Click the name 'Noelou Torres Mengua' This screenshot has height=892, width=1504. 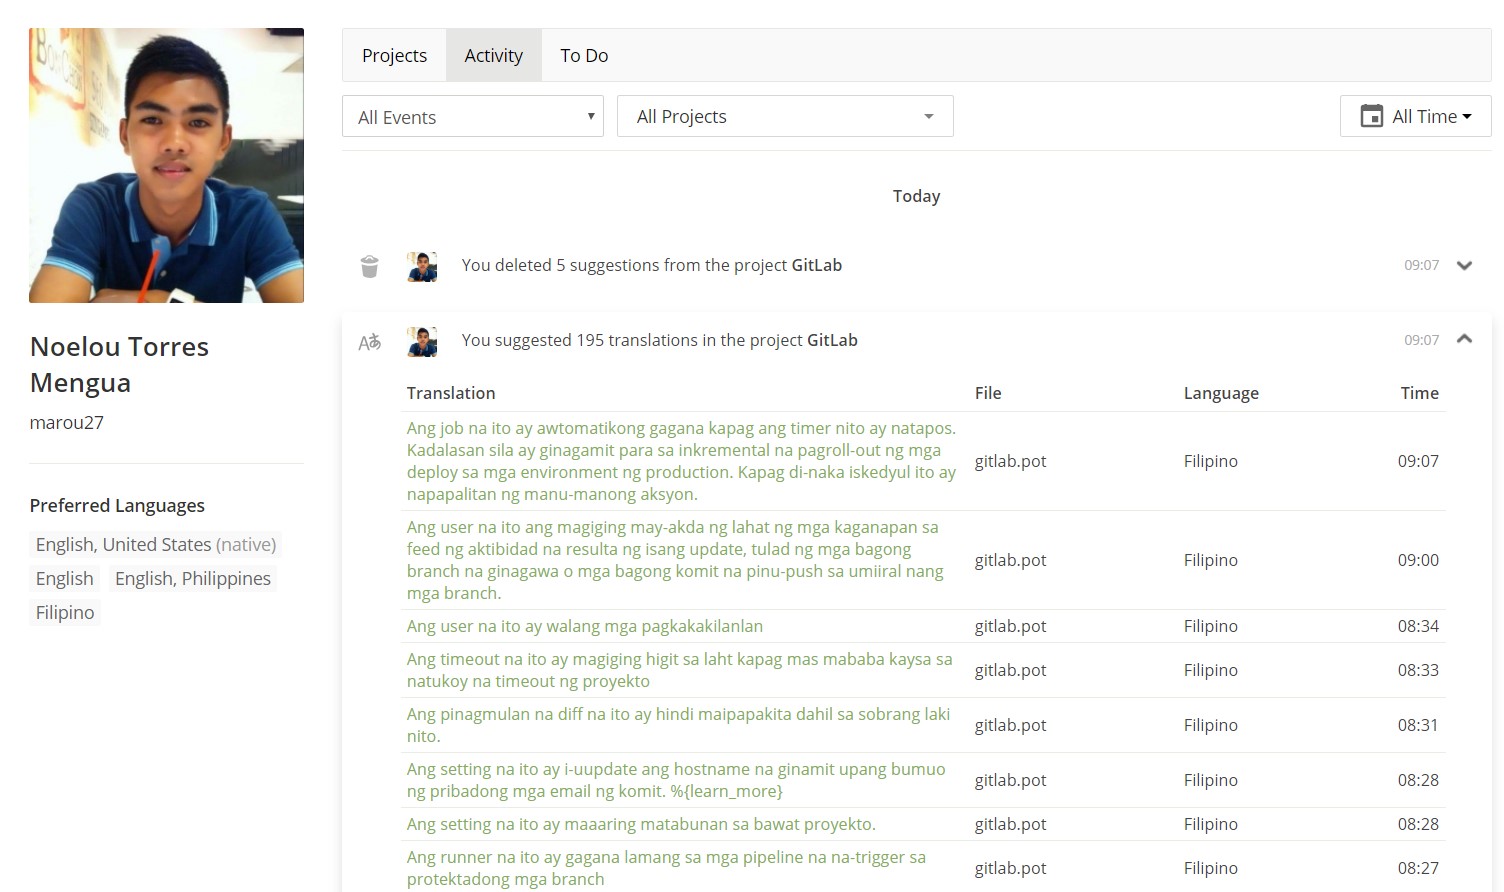click(x=119, y=364)
